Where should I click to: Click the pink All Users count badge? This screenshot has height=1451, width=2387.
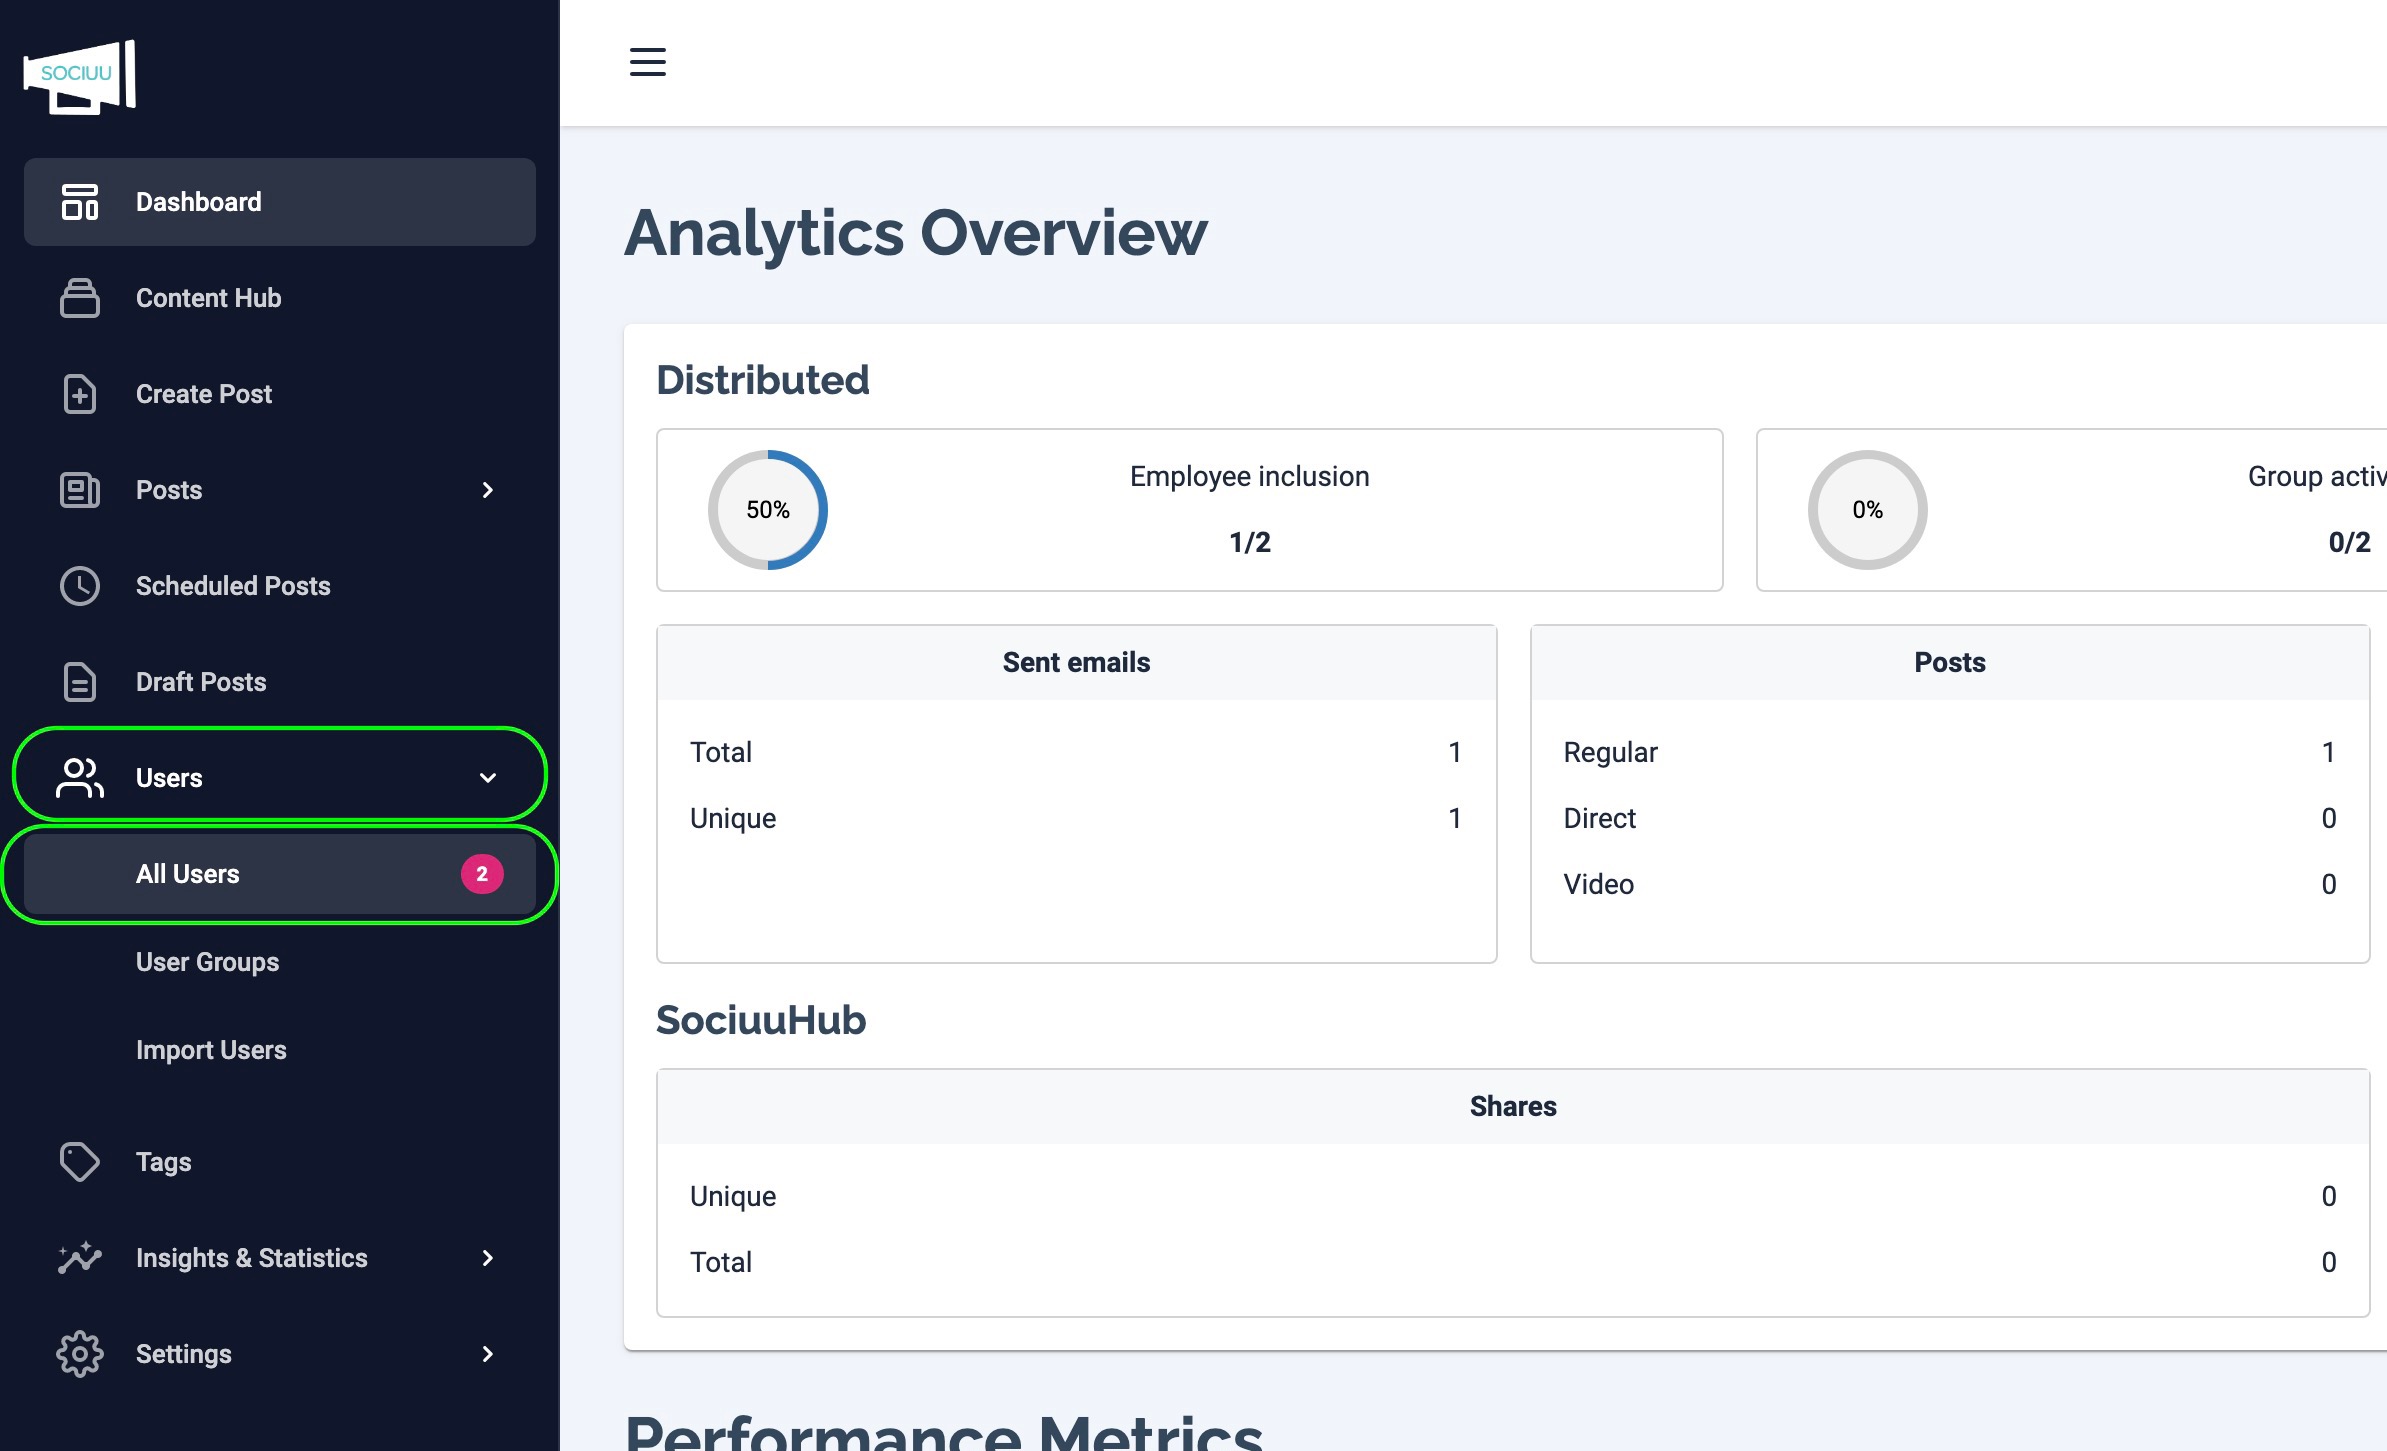coord(482,874)
